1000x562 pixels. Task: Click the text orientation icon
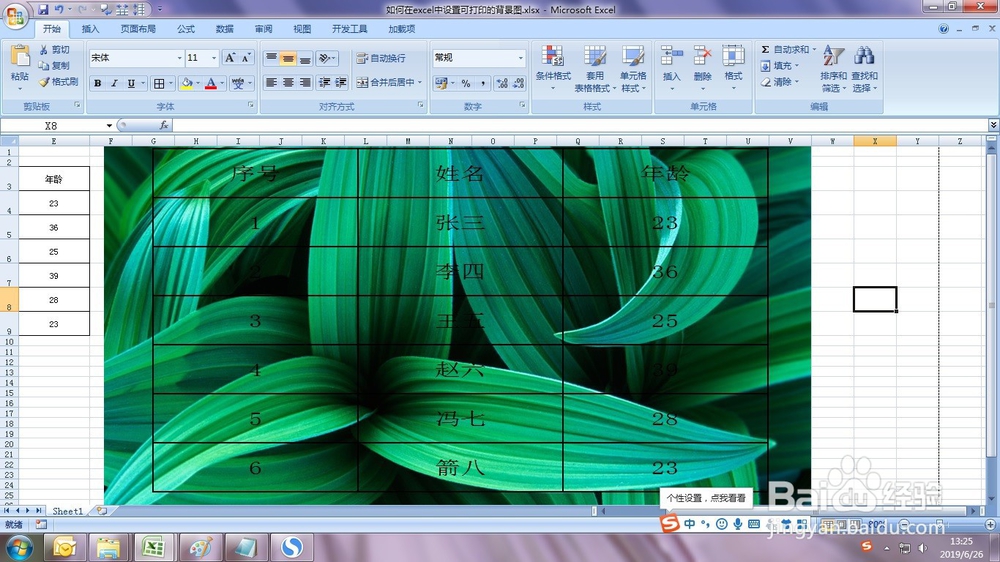coord(325,58)
